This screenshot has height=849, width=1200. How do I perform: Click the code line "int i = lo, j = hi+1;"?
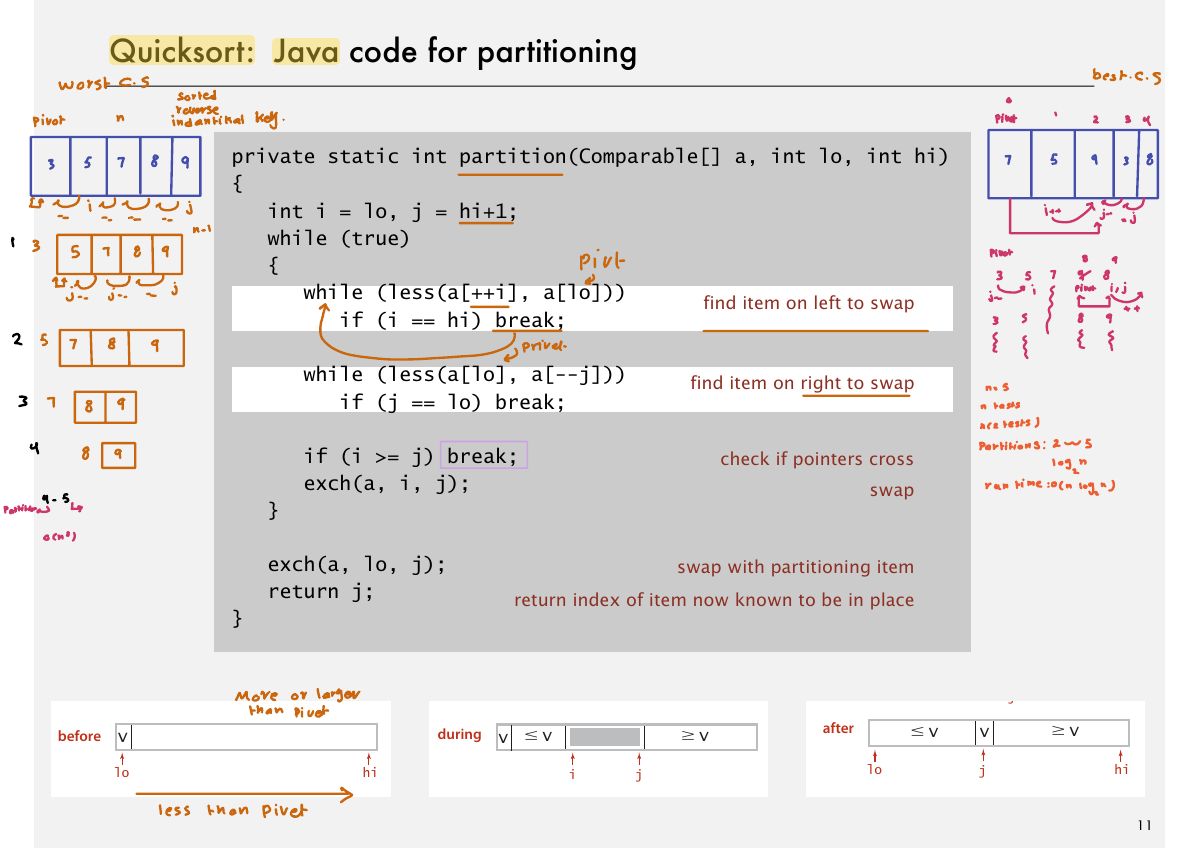tap(393, 211)
